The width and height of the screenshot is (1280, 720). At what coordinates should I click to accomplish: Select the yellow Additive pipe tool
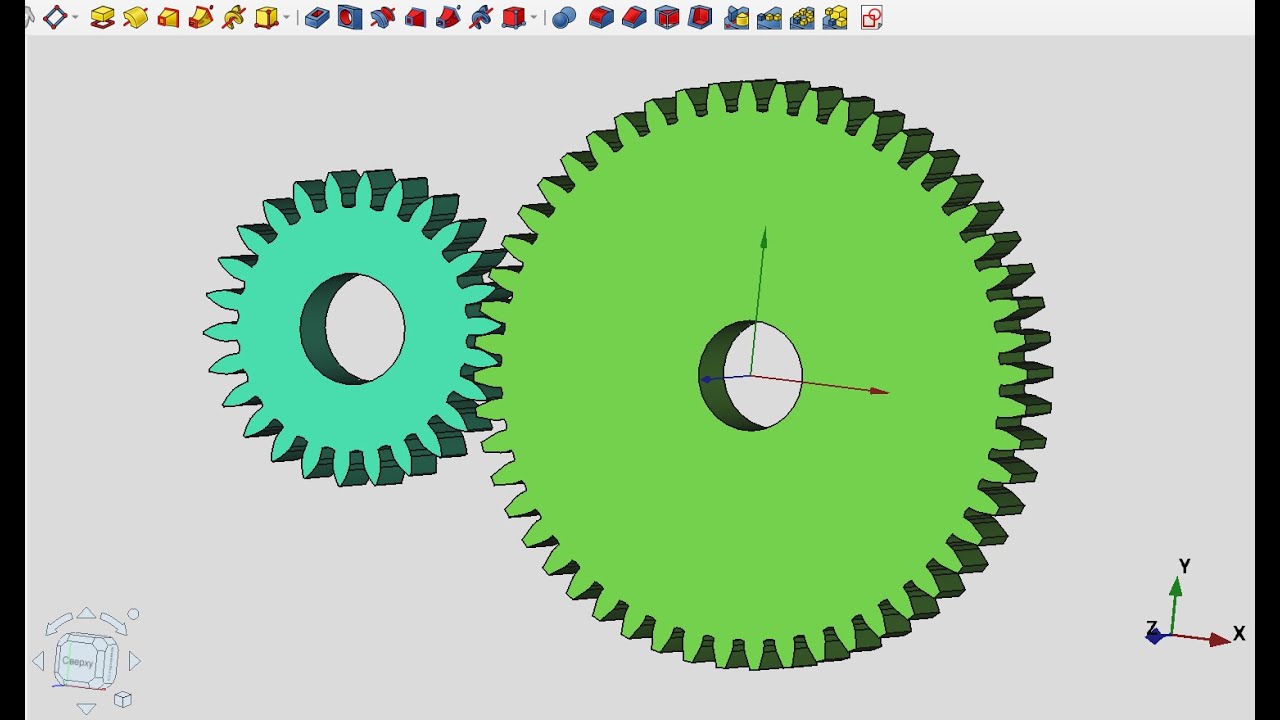point(201,17)
